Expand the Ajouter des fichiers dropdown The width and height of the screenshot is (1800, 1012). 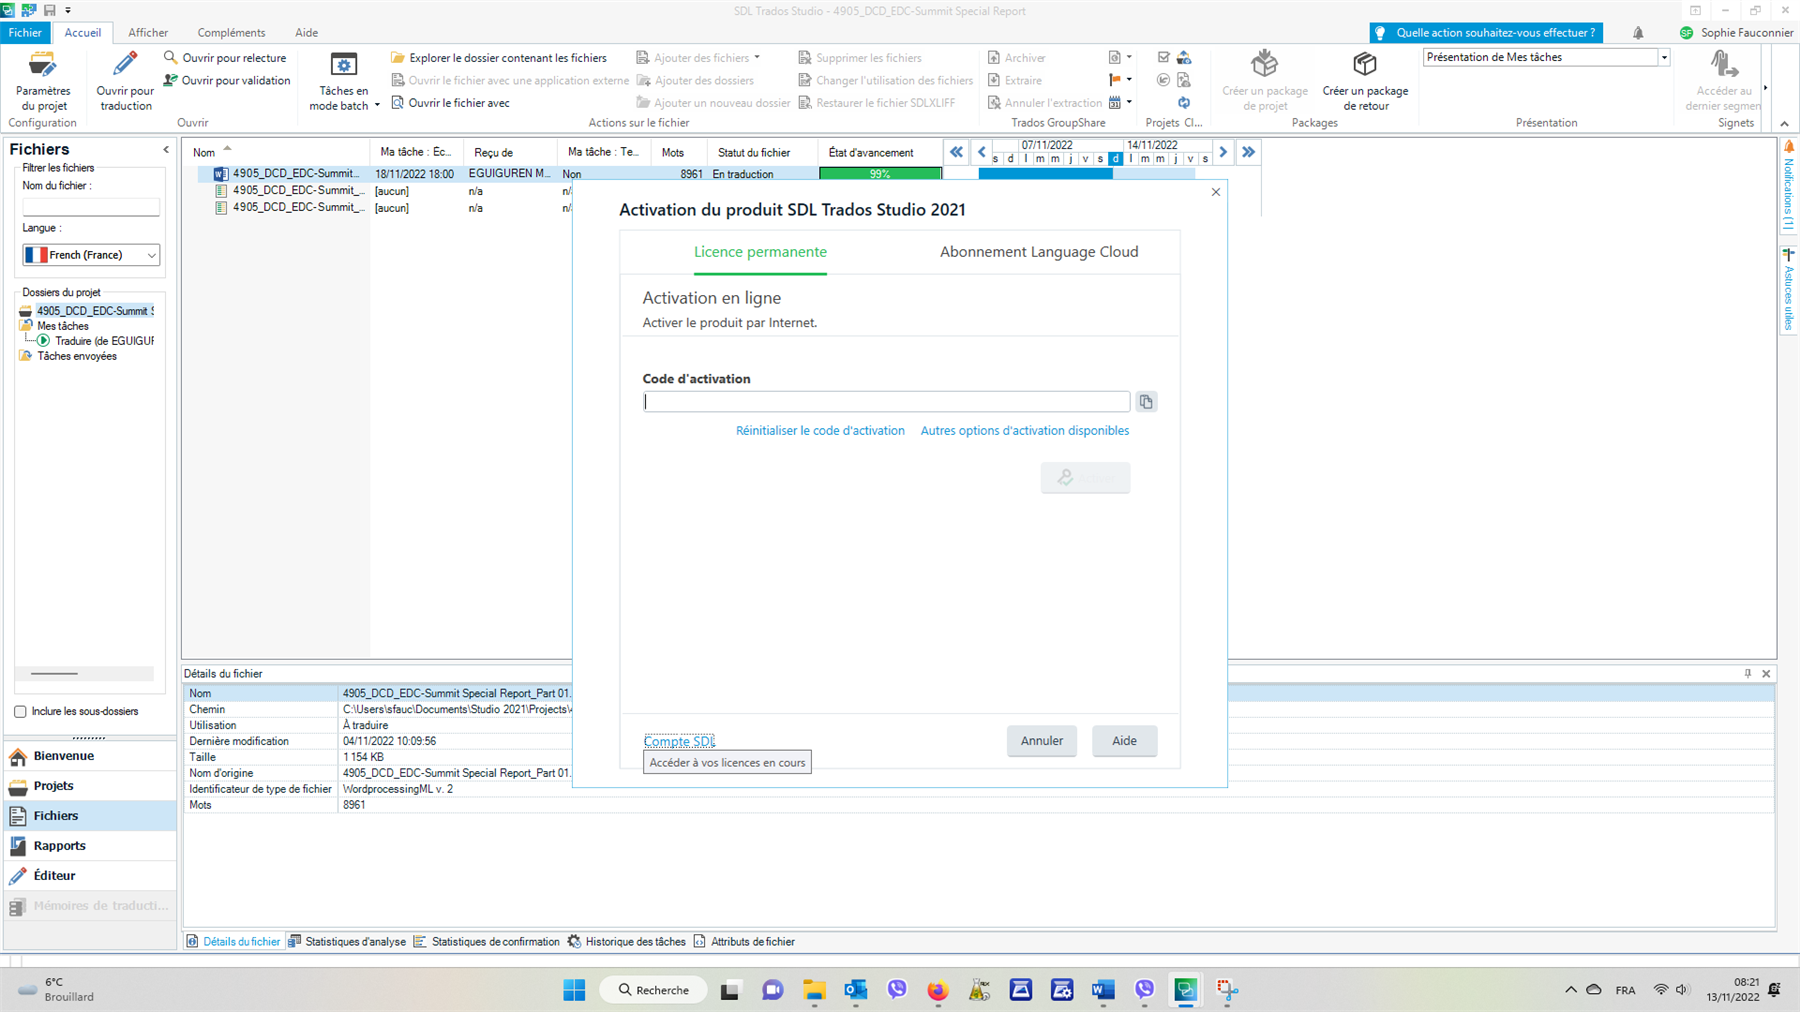point(757,57)
